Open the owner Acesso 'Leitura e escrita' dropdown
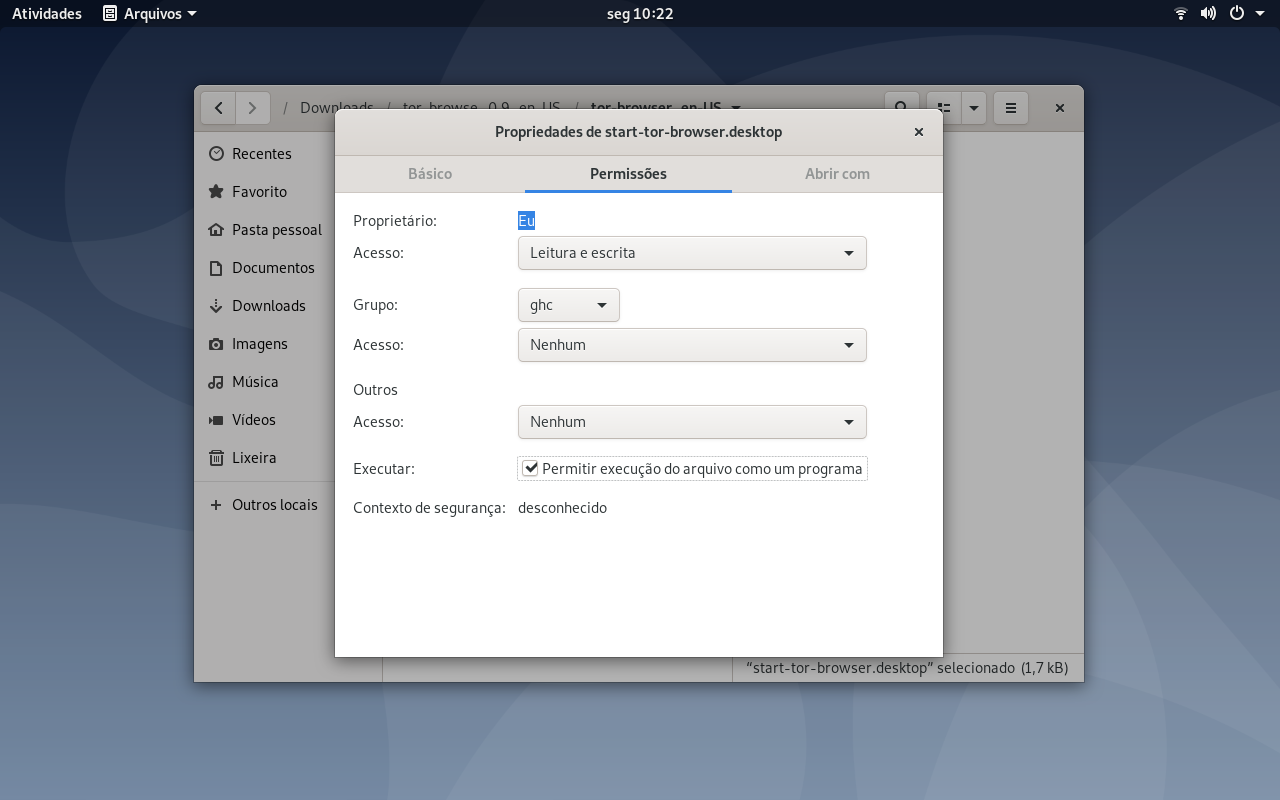Screen dimensions: 1280x800 [692, 253]
